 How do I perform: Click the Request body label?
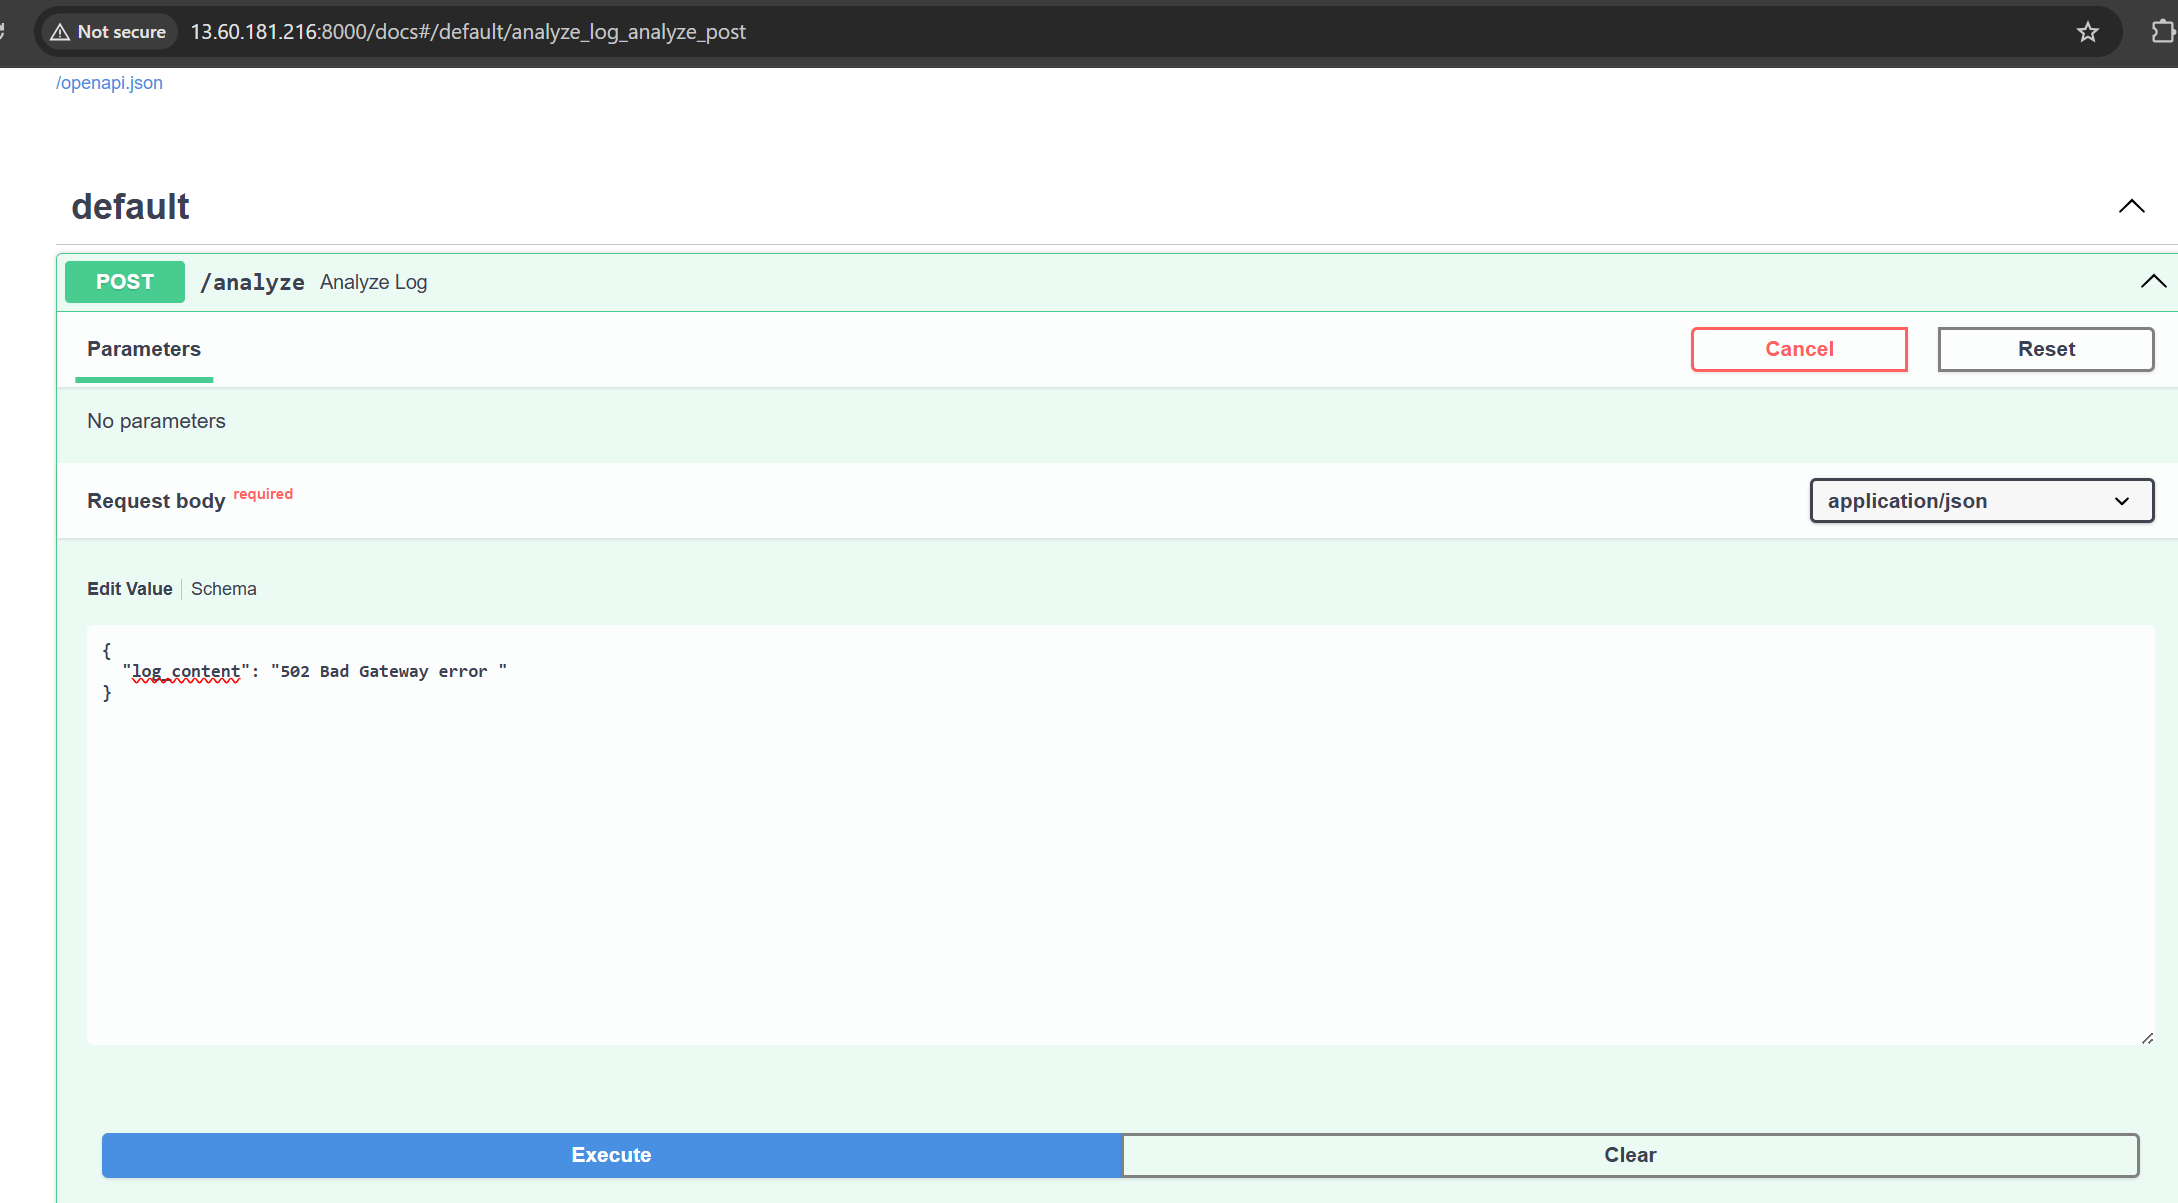pos(156,501)
